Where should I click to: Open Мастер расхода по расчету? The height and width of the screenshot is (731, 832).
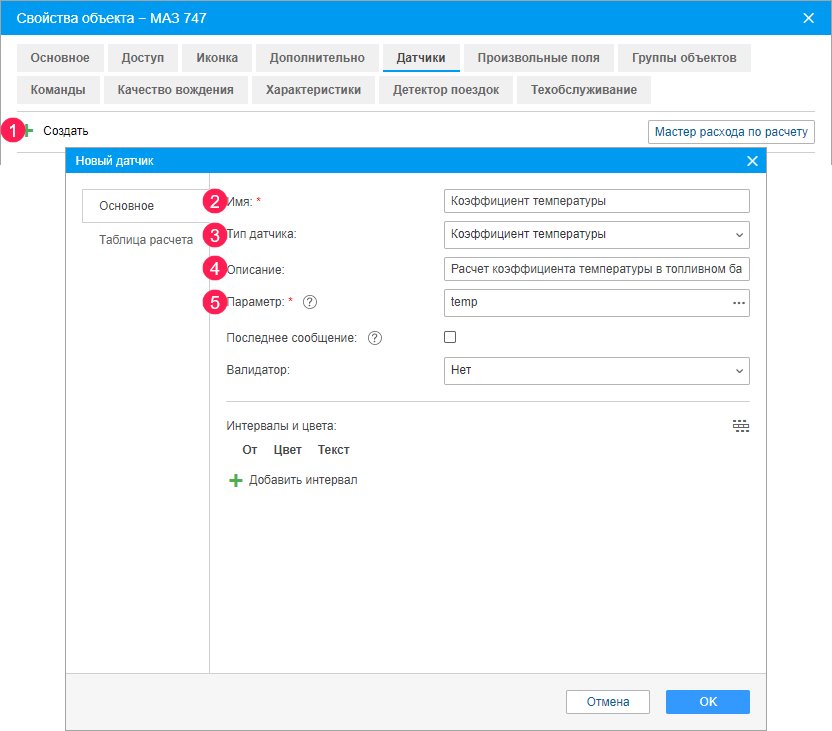[731, 131]
